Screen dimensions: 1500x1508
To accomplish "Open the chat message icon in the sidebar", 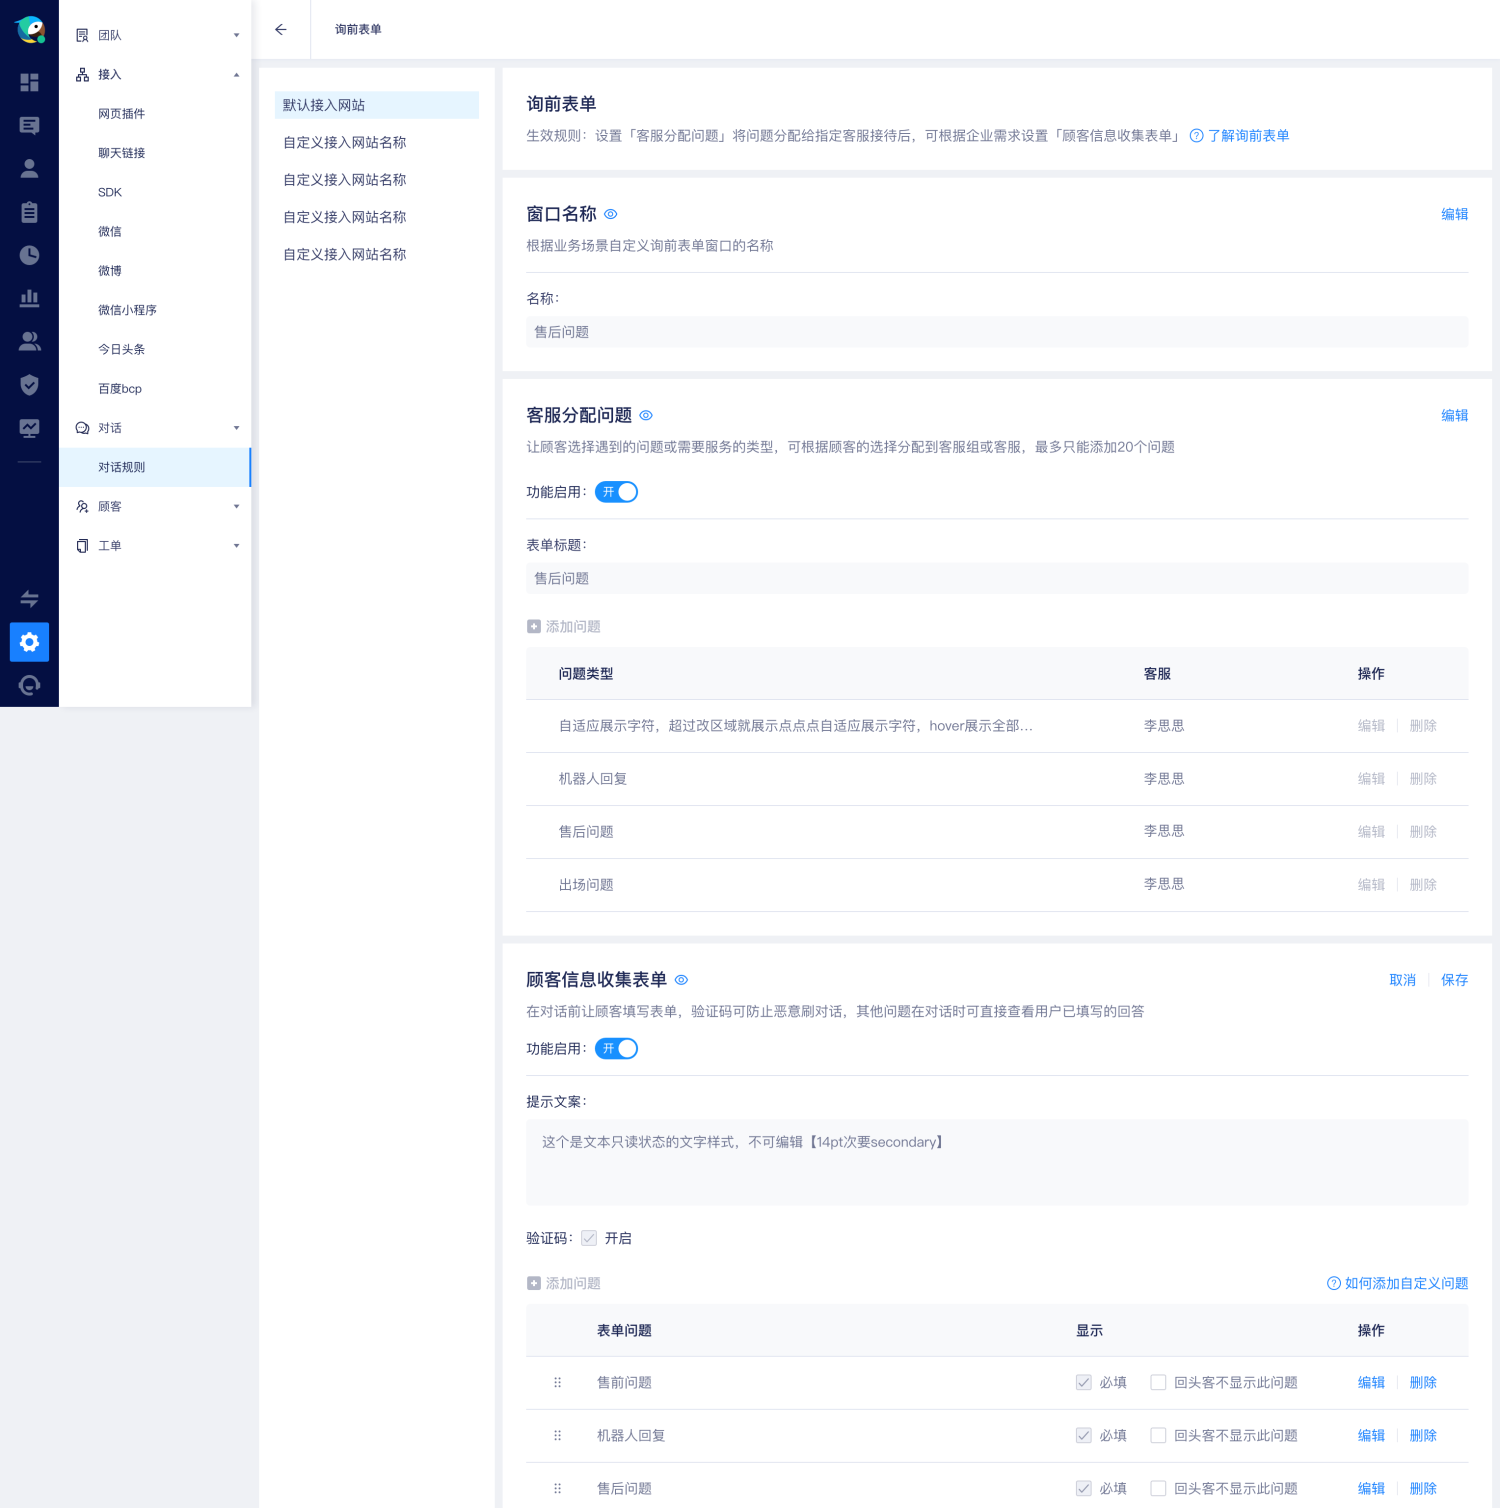I will coord(30,125).
